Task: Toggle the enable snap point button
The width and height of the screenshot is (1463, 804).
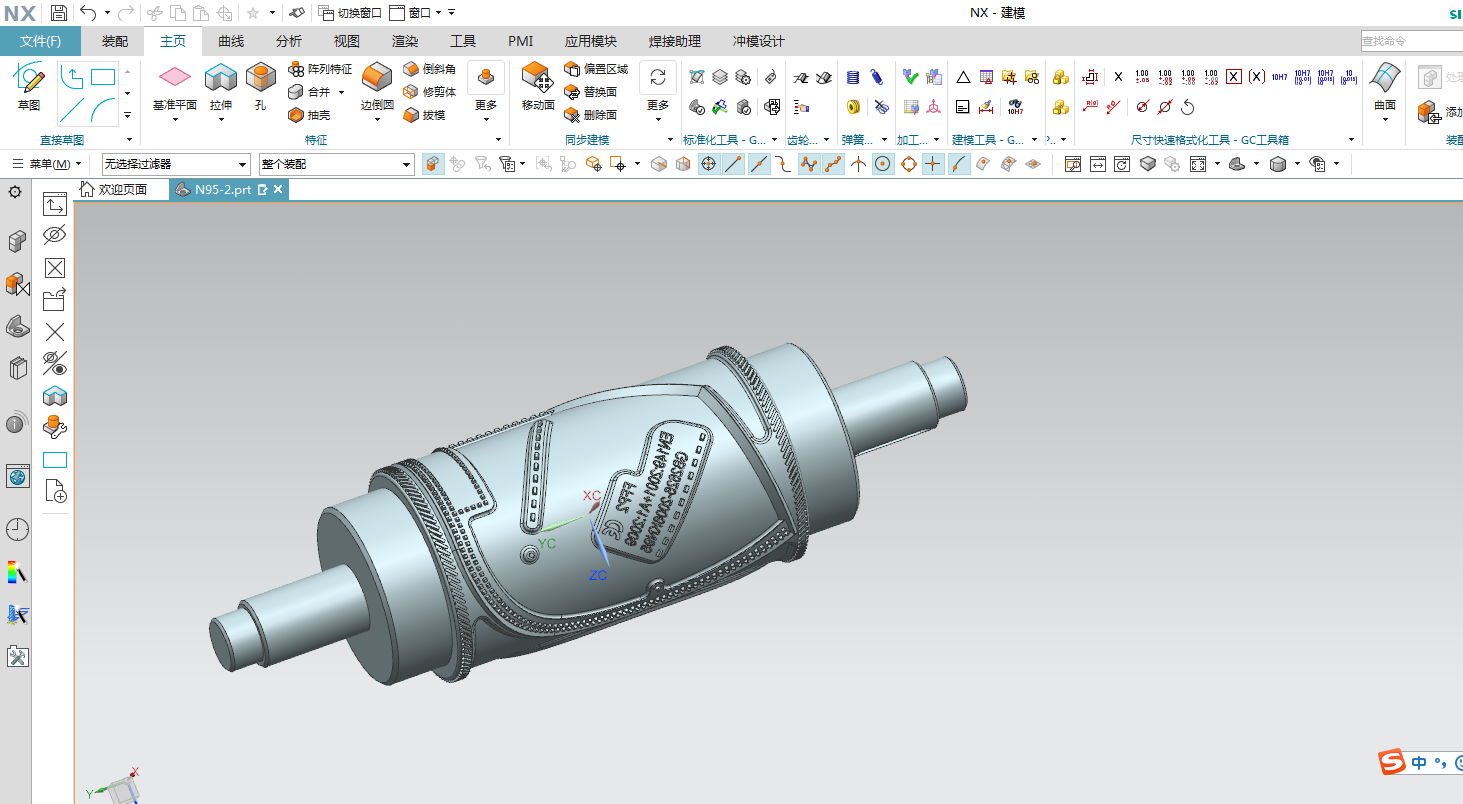Action: (x=708, y=164)
